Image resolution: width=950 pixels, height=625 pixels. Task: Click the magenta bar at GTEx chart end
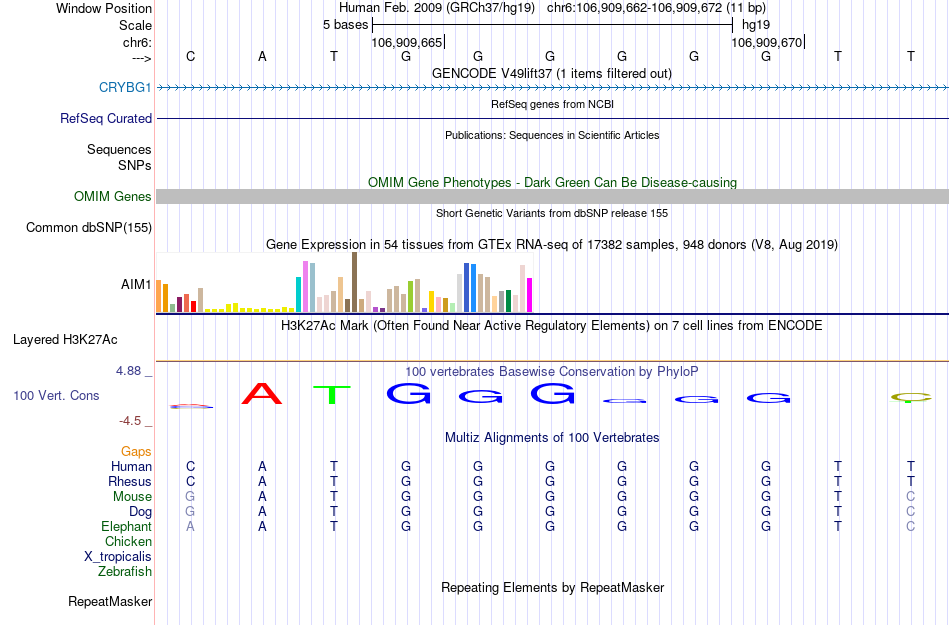(x=530, y=295)
